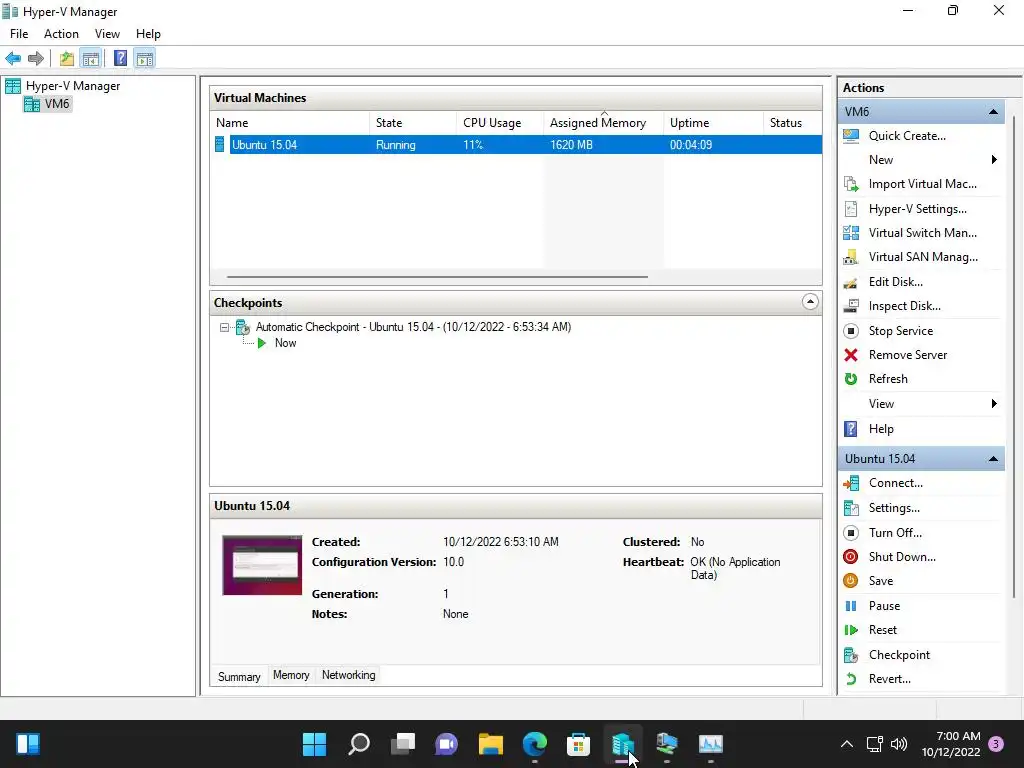1024x768 pixels.
Task: Switch to the Networking tab
Action: pyautogui.click(x=349, y=675)
